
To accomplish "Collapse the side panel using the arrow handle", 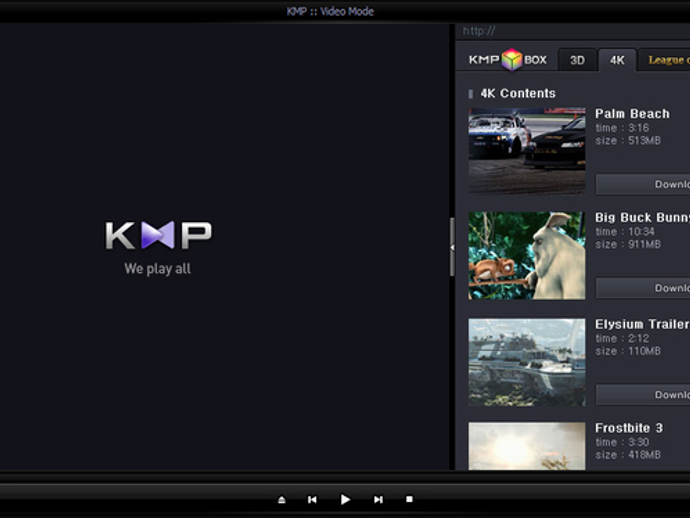I will click(452, 247).
